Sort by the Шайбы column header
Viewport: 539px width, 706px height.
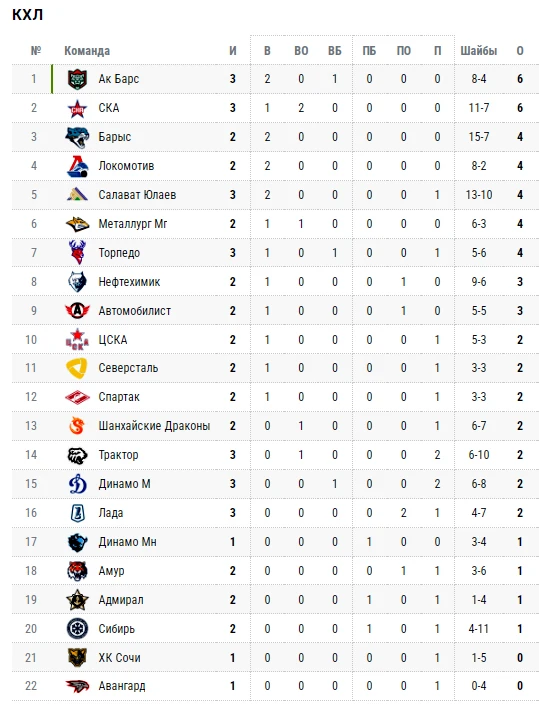tap(479, 50)
